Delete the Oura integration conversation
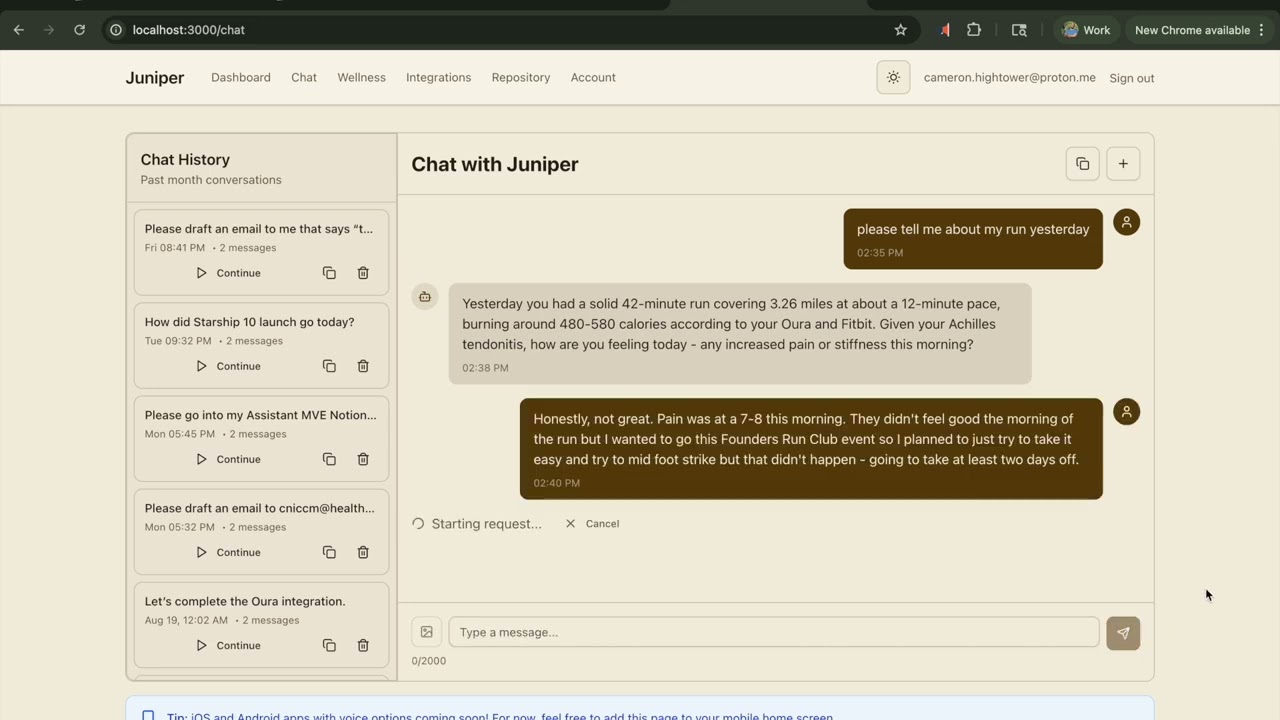 tap(363, 645)
